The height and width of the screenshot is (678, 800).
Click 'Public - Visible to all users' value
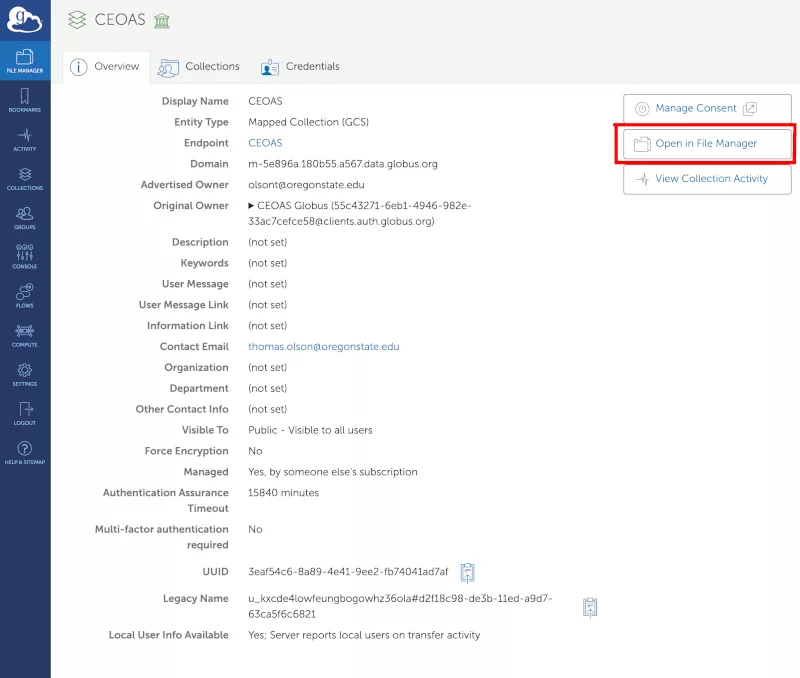click(310, 430)
